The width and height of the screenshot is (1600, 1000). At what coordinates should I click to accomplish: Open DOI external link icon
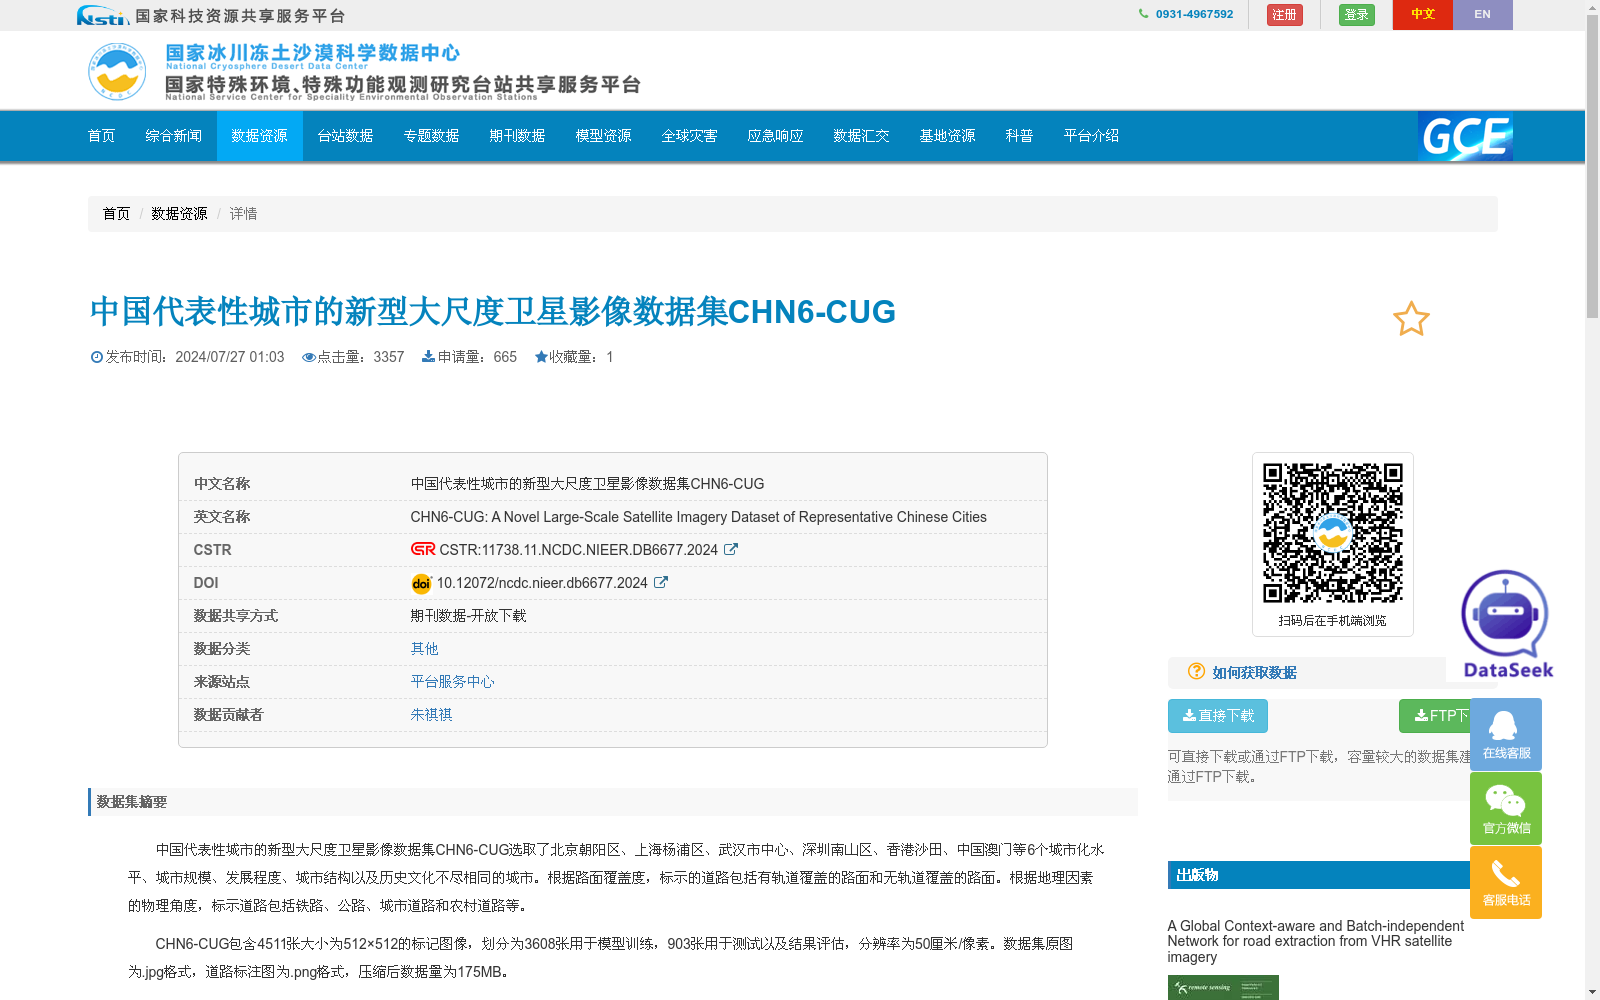click(x=661, y=582)
